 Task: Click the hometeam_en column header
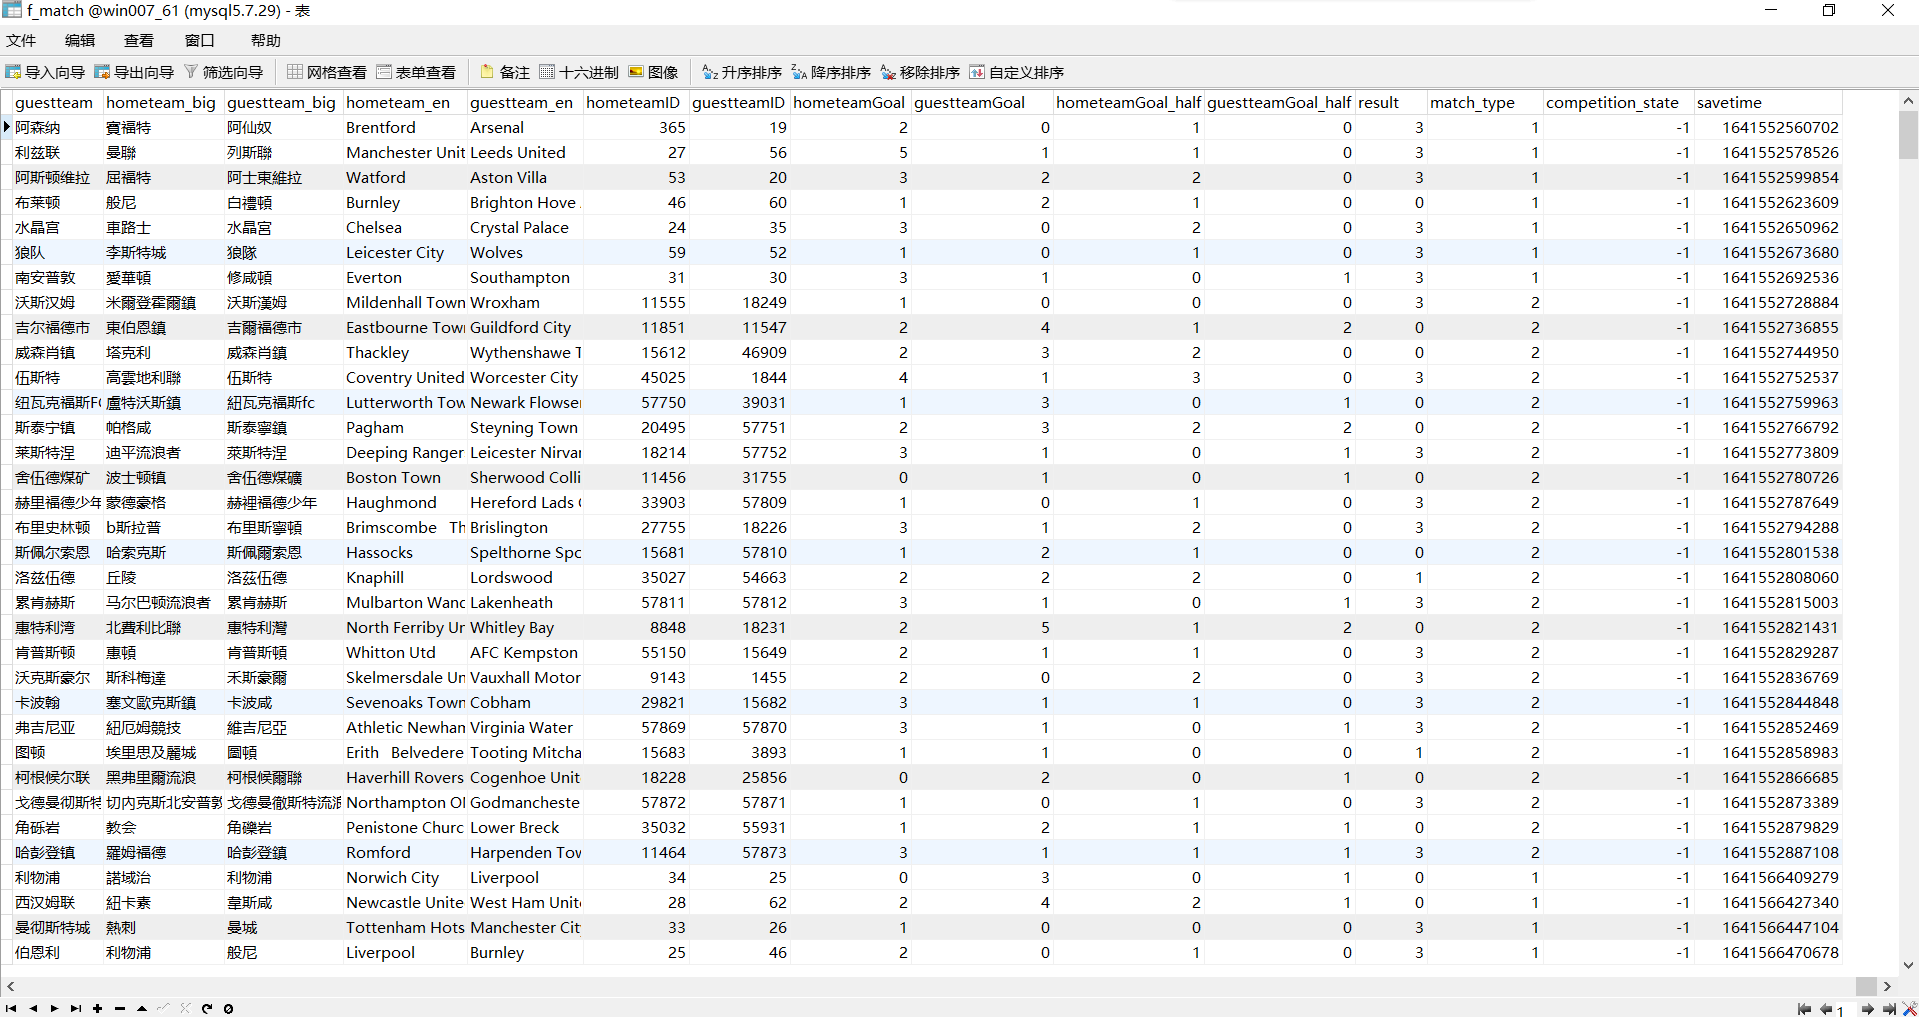coord(405,102)
